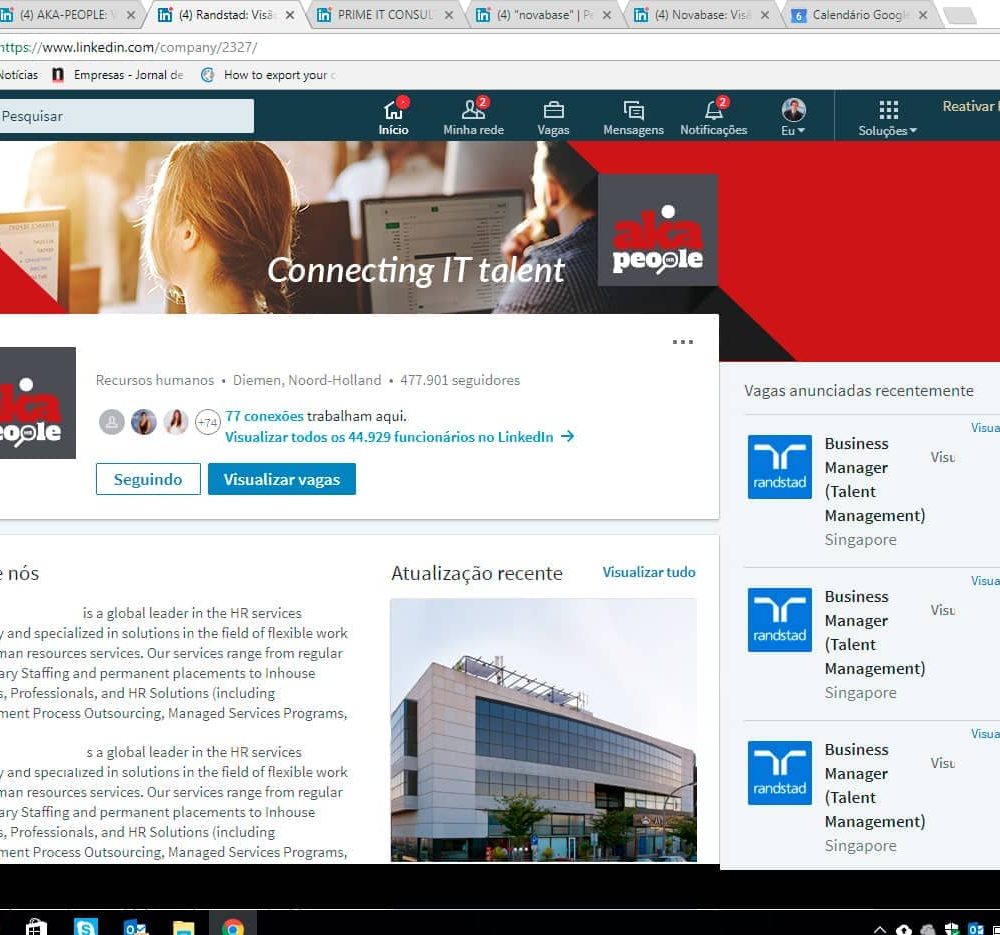
Task: Open the Eu profile menu
Action: 793,117
